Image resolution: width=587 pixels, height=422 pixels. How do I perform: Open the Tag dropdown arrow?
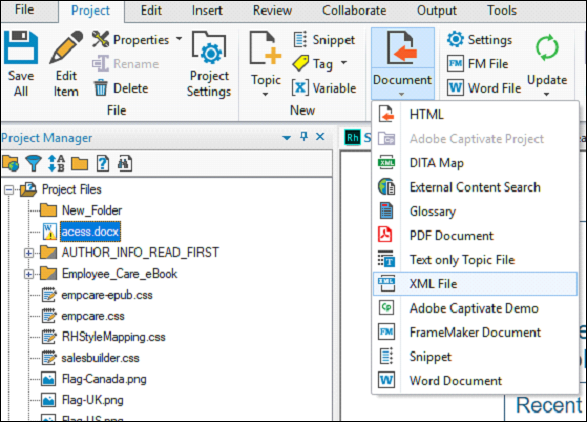(x=344, y=63)
